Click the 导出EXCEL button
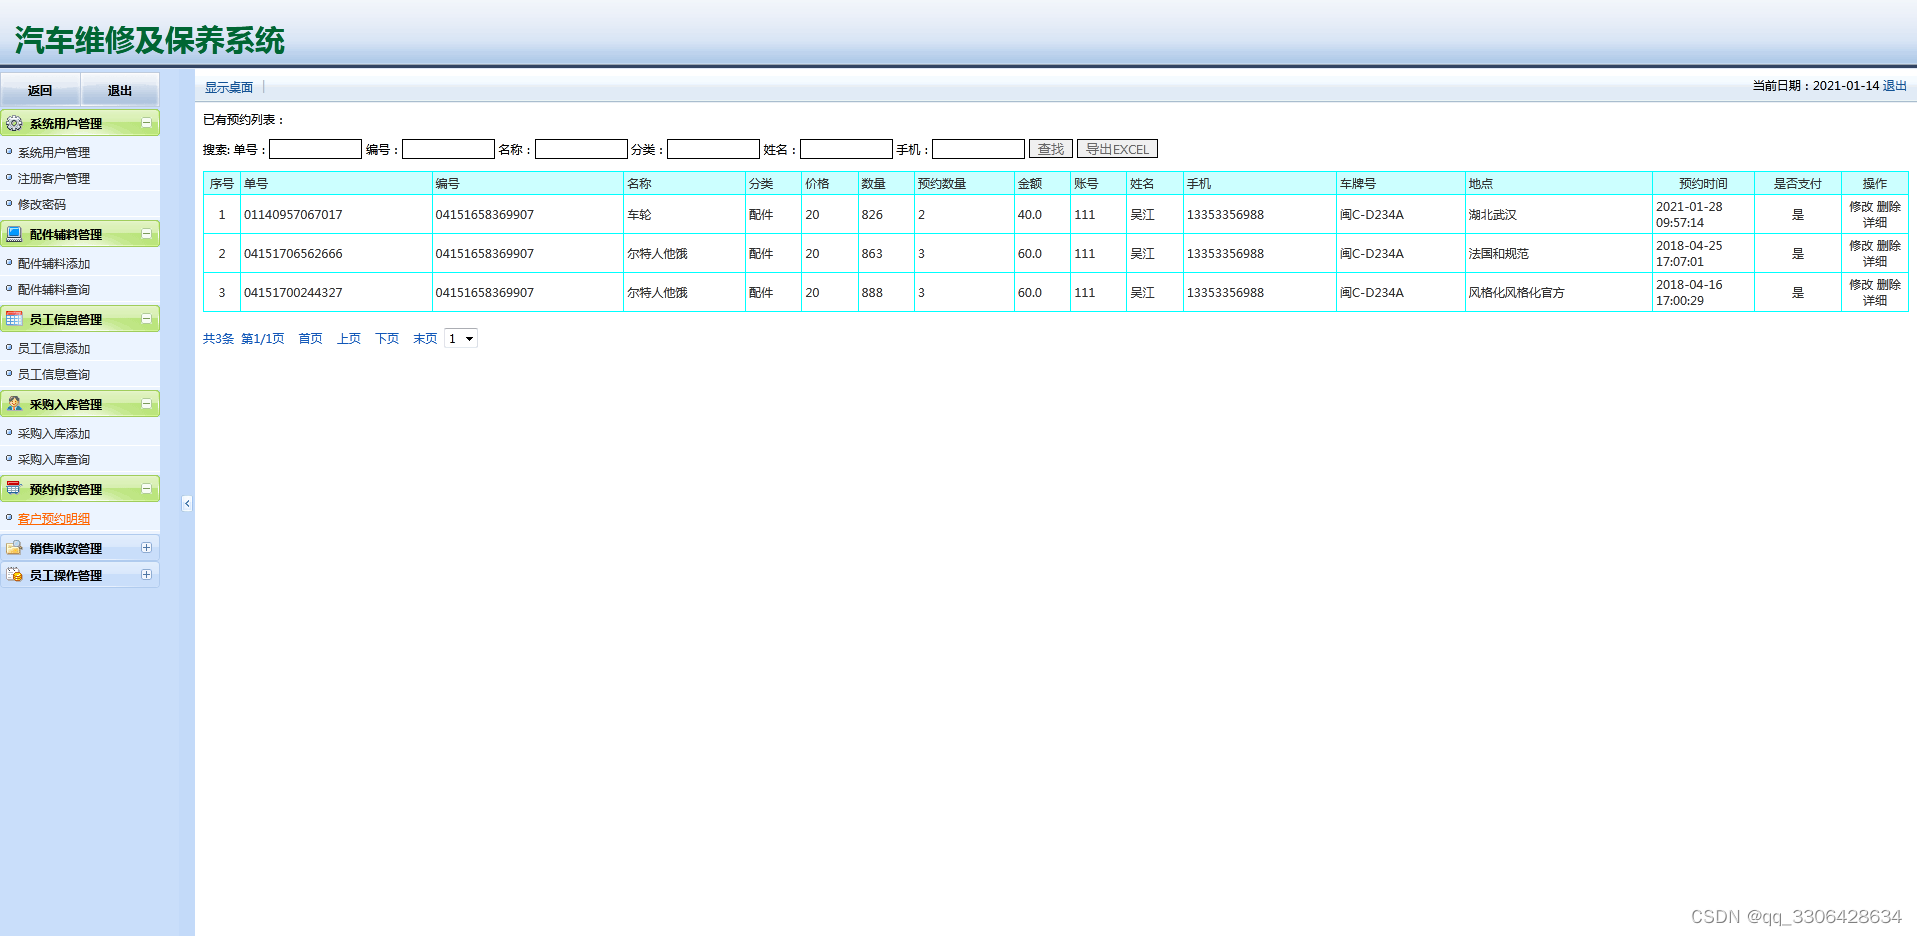This screenshot has width=1917, height=936. pos(1117,149)
